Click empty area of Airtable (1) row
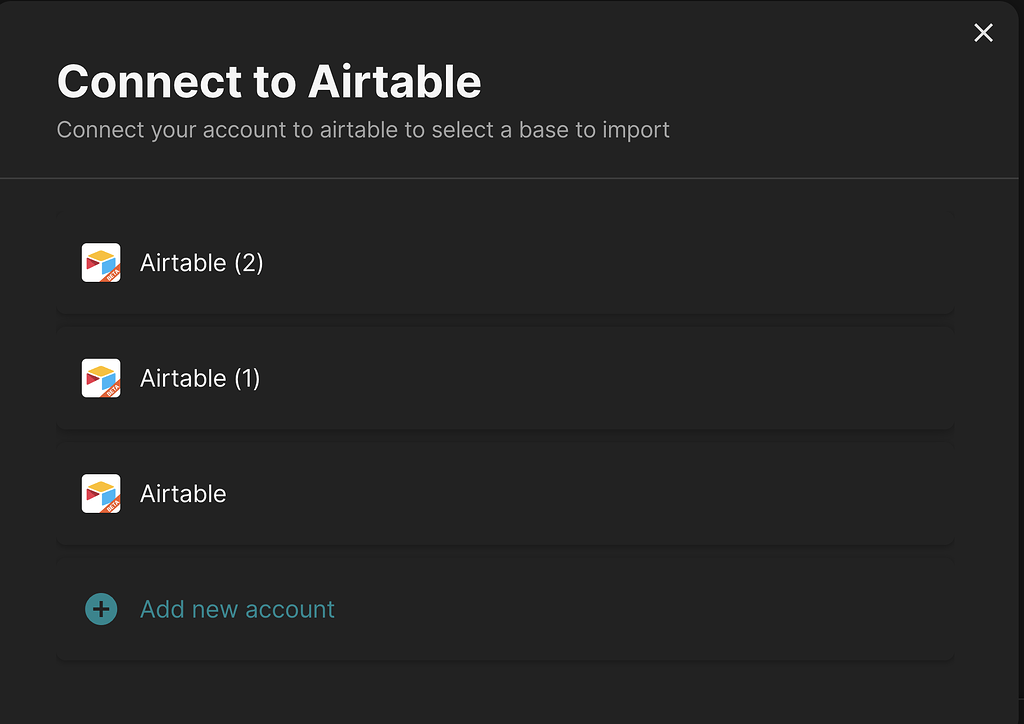The width and height of the screenshot is (1024, 724). click(600, 378)
